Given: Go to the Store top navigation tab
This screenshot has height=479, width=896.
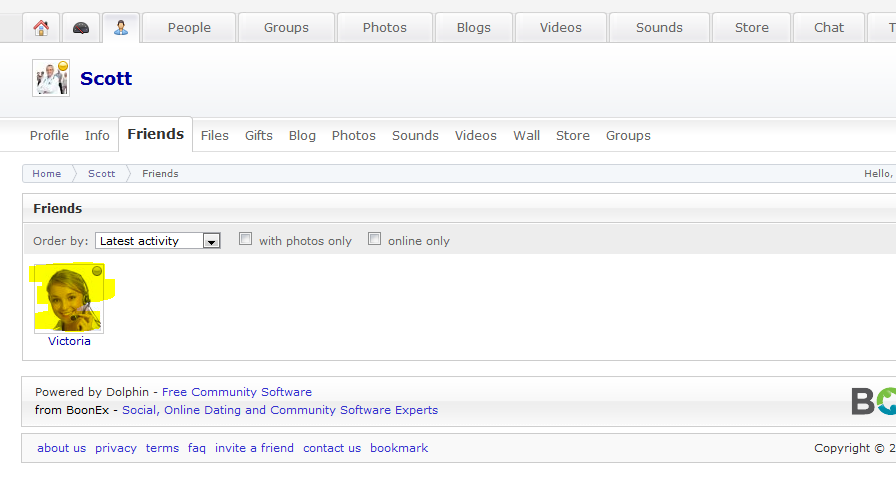Looking at the screenshot, I should tap(752, 28).
